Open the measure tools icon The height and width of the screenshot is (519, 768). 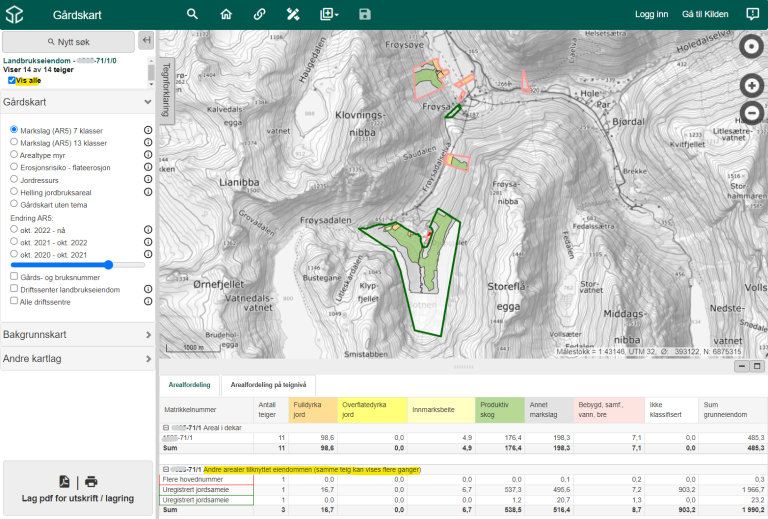[293, 14]
